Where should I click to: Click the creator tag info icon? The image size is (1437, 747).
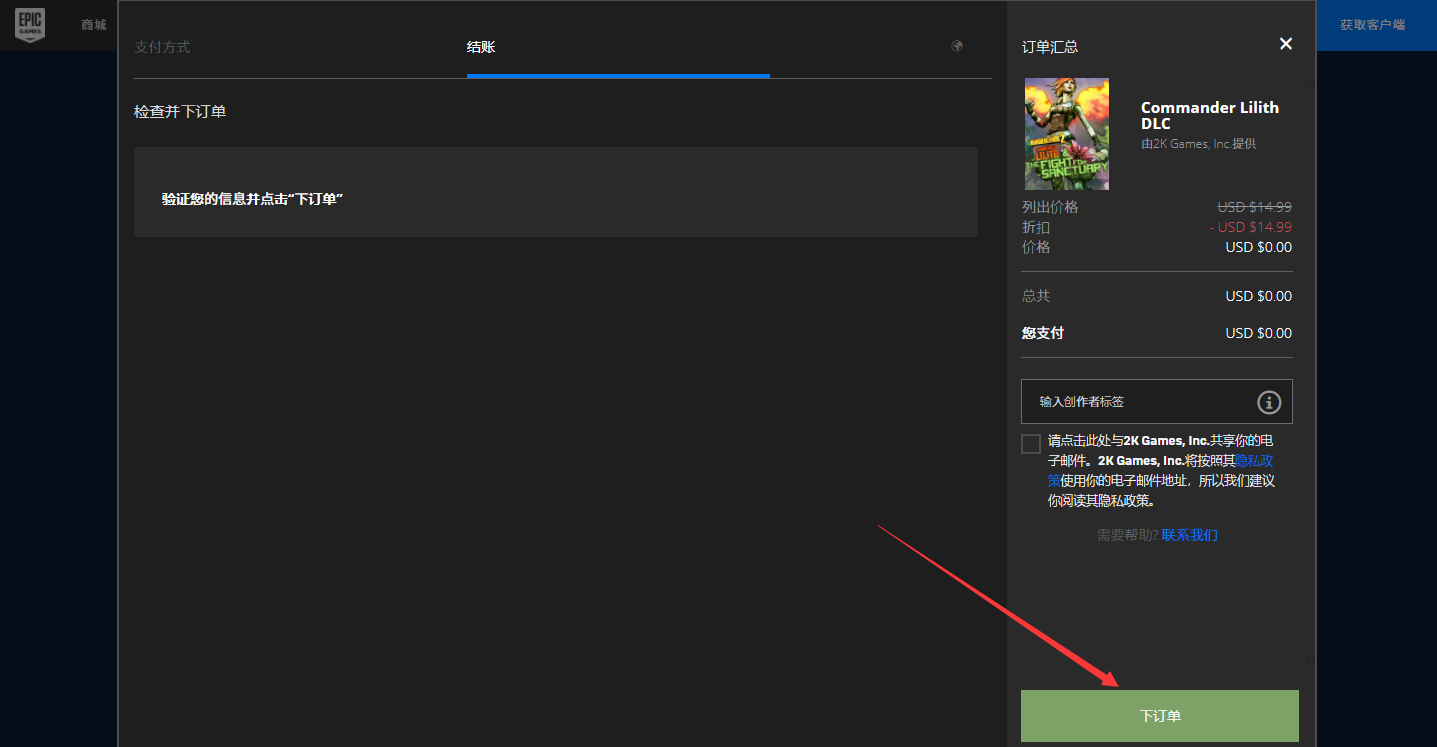(x=1269, y=402)
